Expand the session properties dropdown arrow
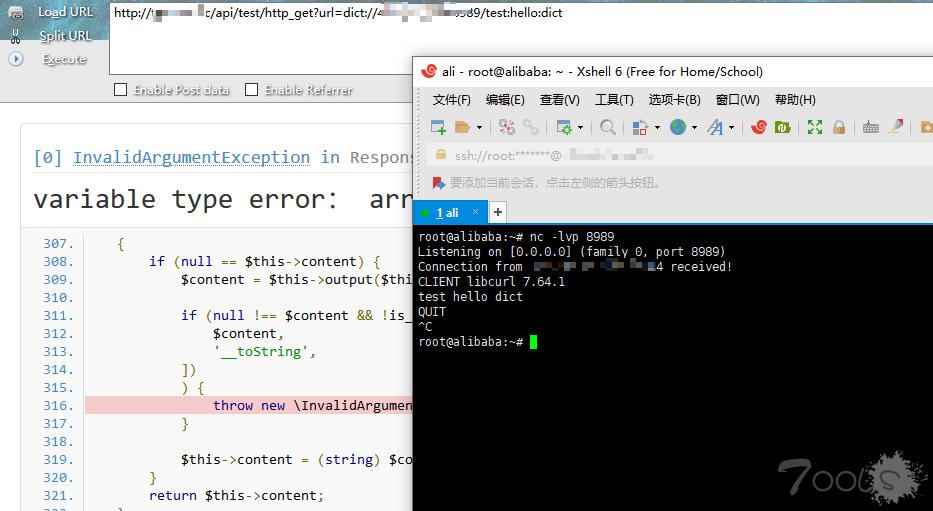Viewport: 933px width, 511px height. pyautogui.click(x=580, y=127)
